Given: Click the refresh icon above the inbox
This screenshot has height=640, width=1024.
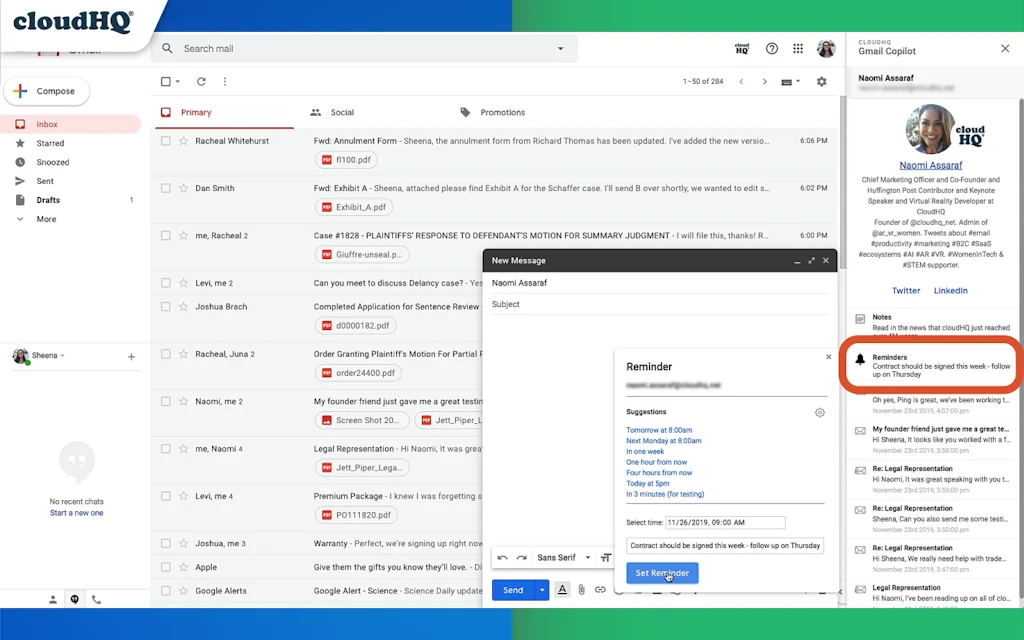Looking at the screenshot, I should (201, 81).
